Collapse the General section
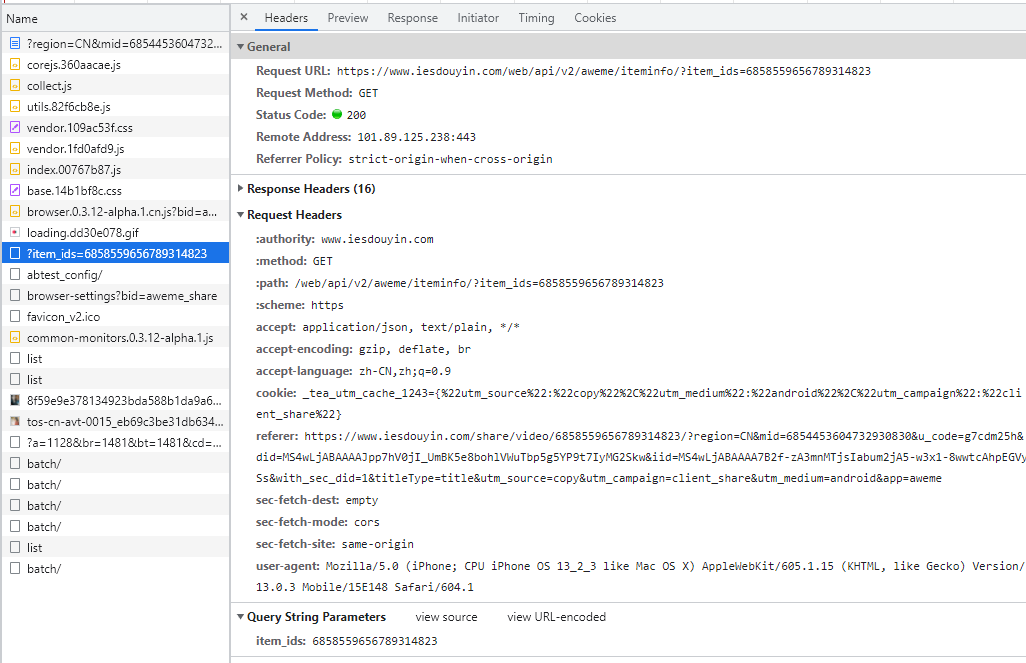This screenshot has height=663, width=1026. [241, 46]
